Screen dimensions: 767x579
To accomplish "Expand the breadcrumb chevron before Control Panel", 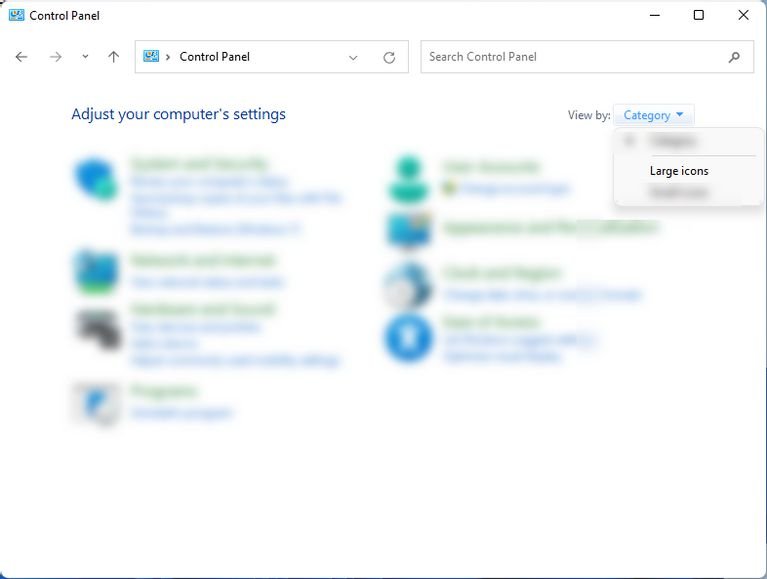I will click(x=168, y=57).
